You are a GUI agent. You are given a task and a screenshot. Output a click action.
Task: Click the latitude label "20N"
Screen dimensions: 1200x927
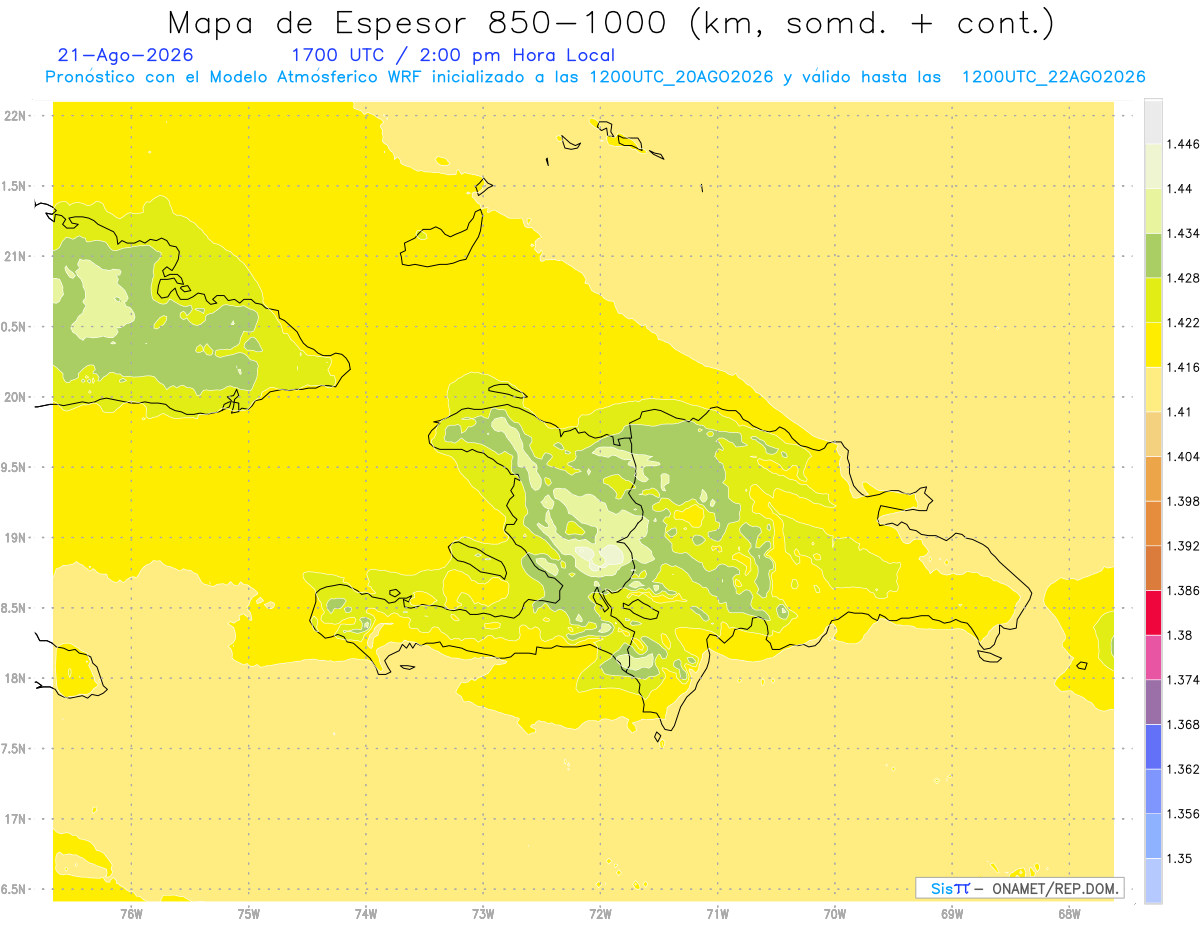(x=16, y=397)
